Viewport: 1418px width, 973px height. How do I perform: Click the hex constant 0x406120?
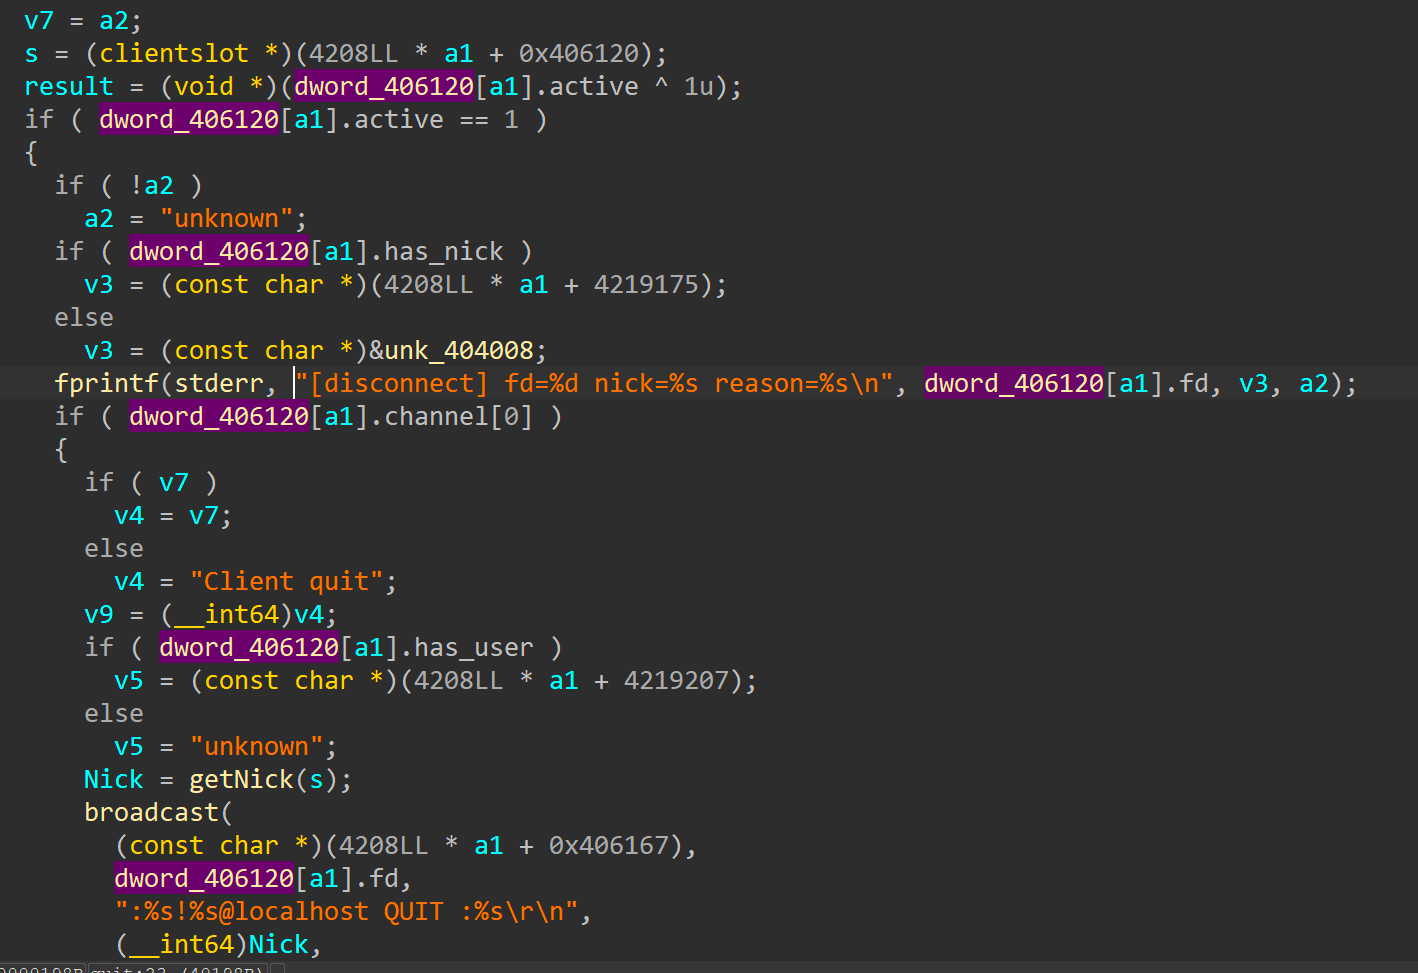click(x=578, y=53)
